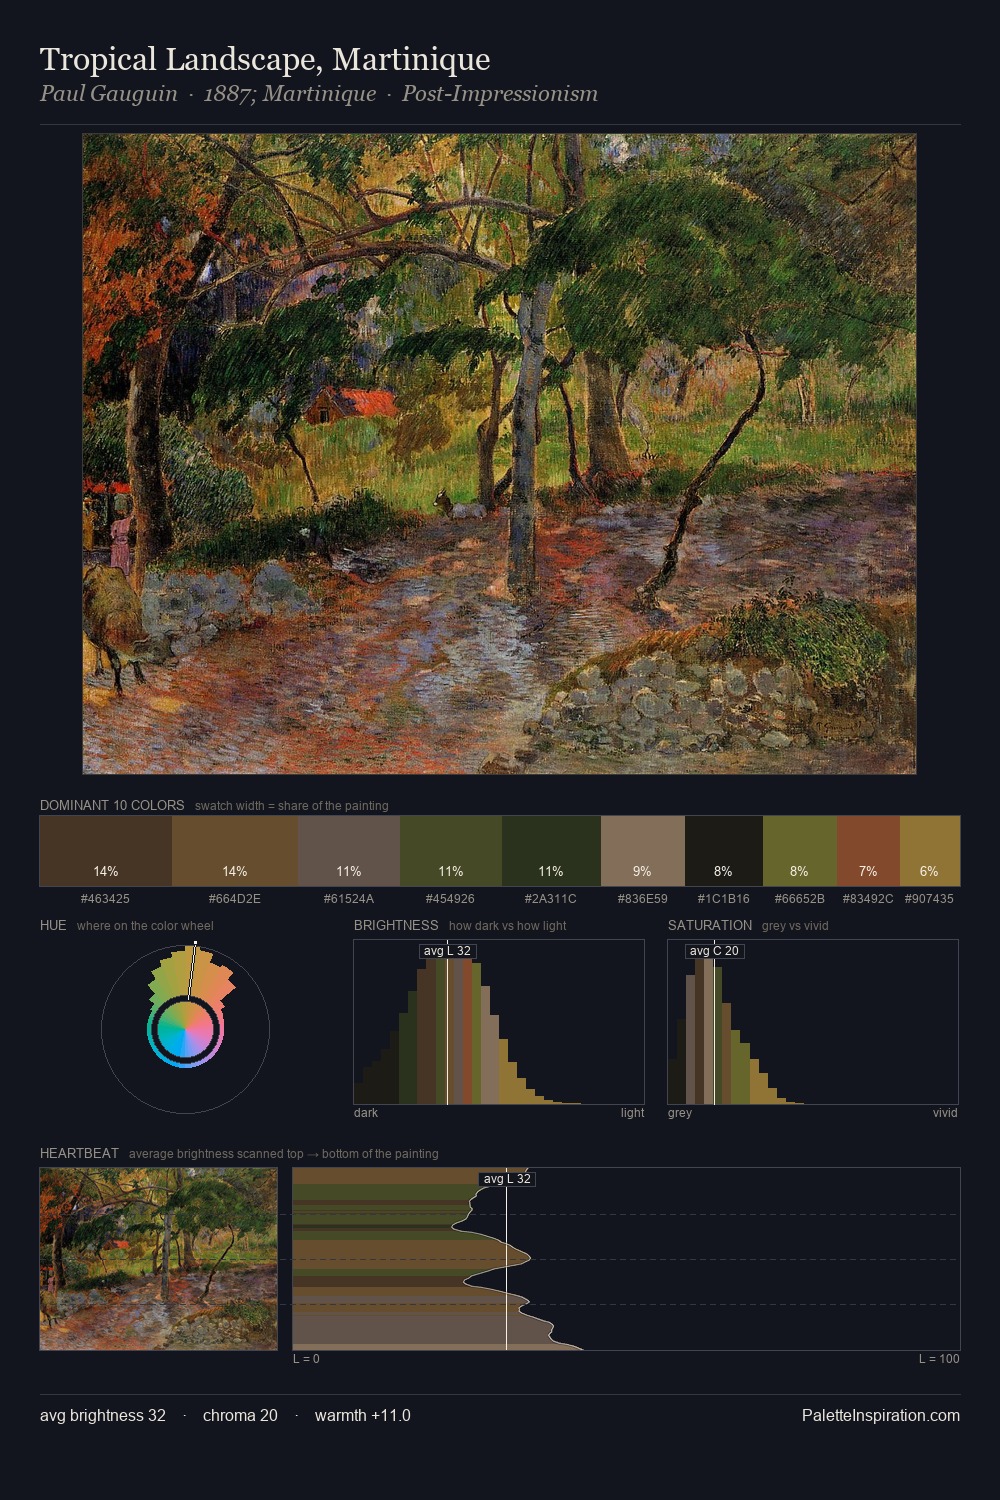This screenshot has width=1000, height=1500.
Task: Click the title 'Tropical Landscape, Martinique'
Action: pos(265,60)
